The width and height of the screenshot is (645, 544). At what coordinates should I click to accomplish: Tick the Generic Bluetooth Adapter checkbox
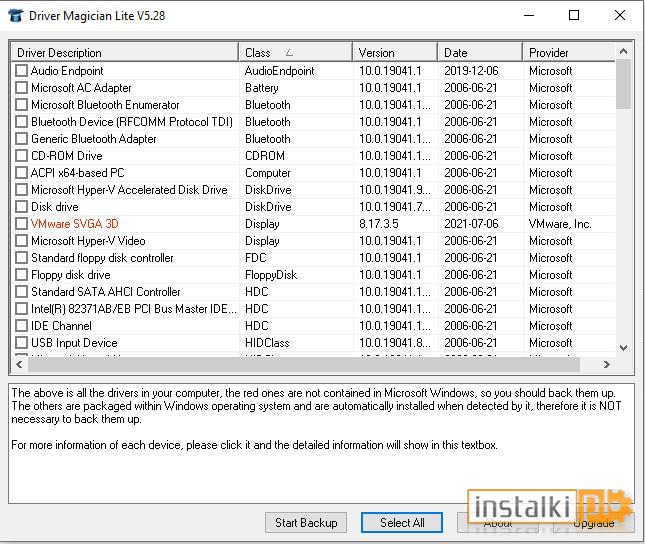pos(21,139)
